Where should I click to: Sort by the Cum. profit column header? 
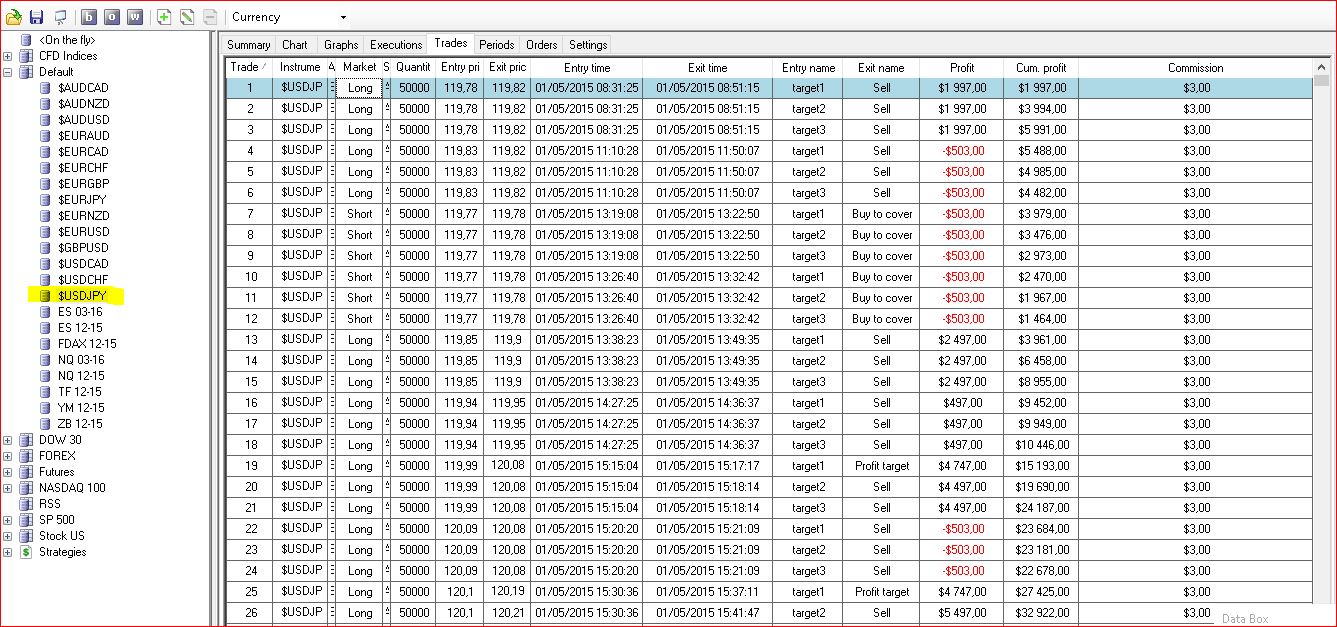point(1041,68)
